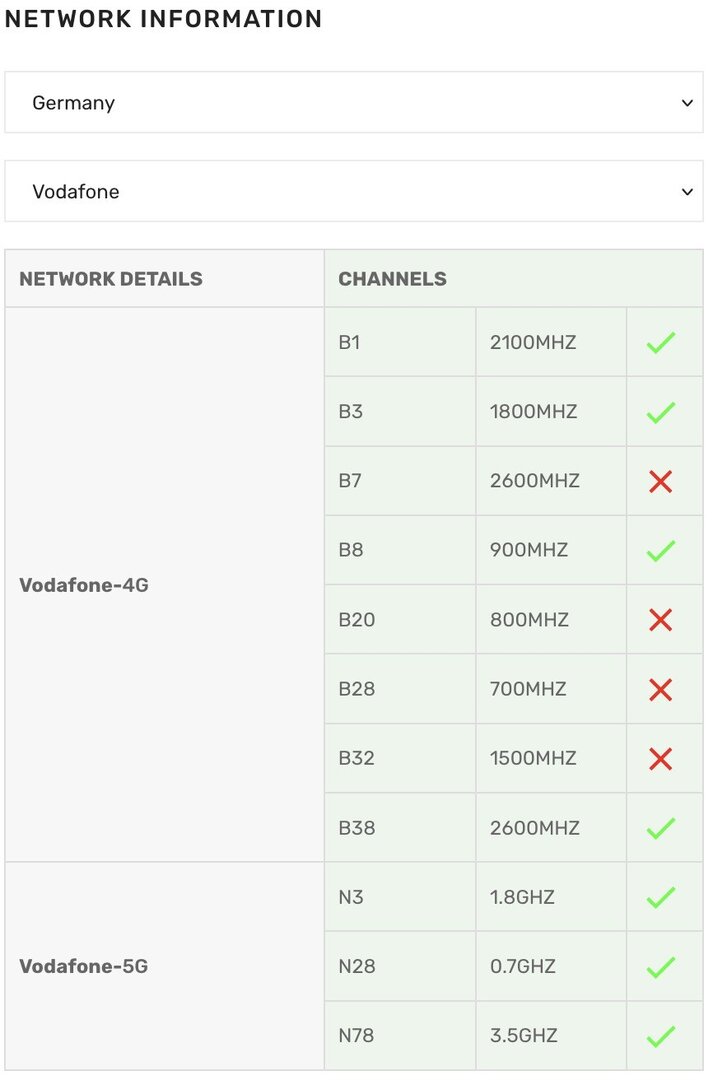Screen dimensions: 713x1080
Task: Click the chevron arrow on Vodafone selector
Action: (687, 192)
